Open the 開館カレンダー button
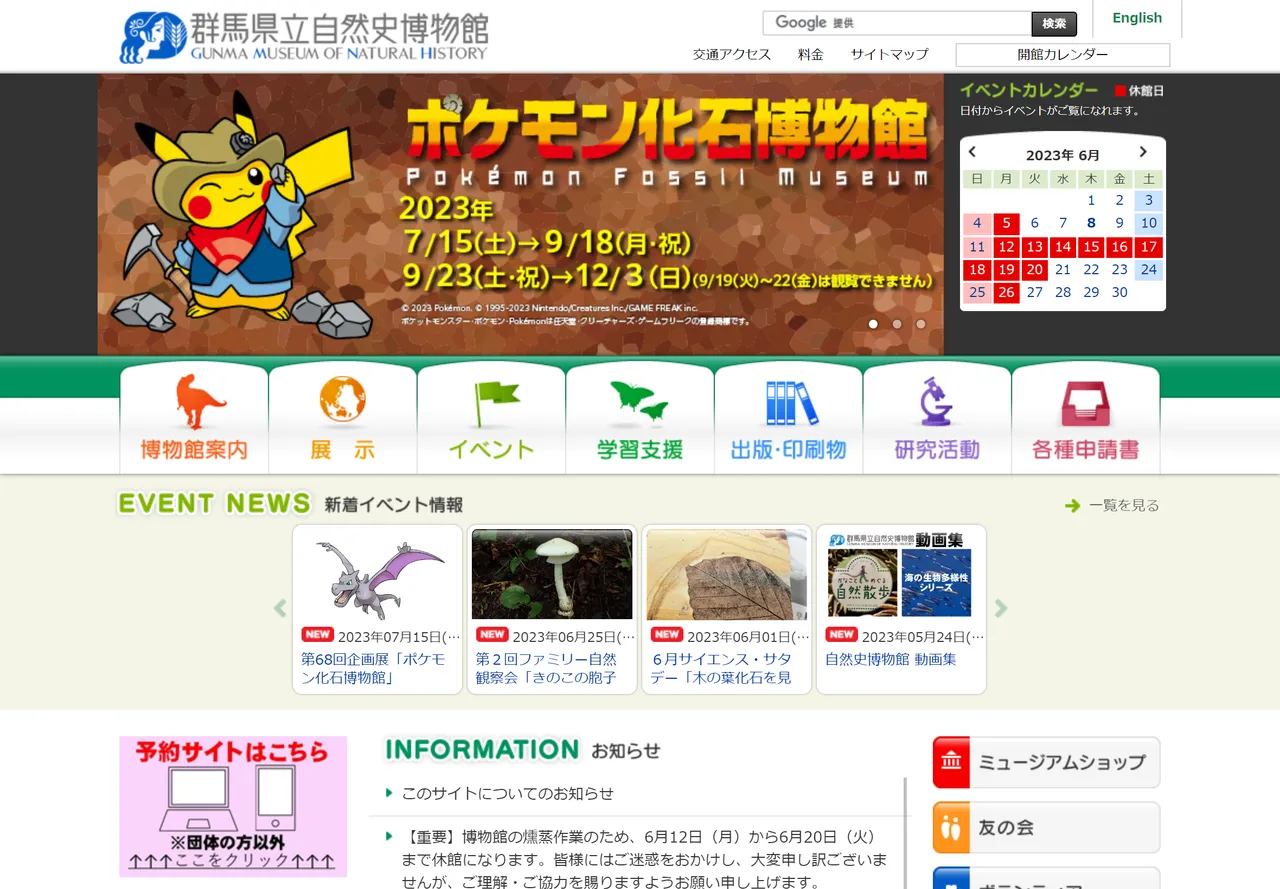1280x889 pixels. [x=1063, y=55]
